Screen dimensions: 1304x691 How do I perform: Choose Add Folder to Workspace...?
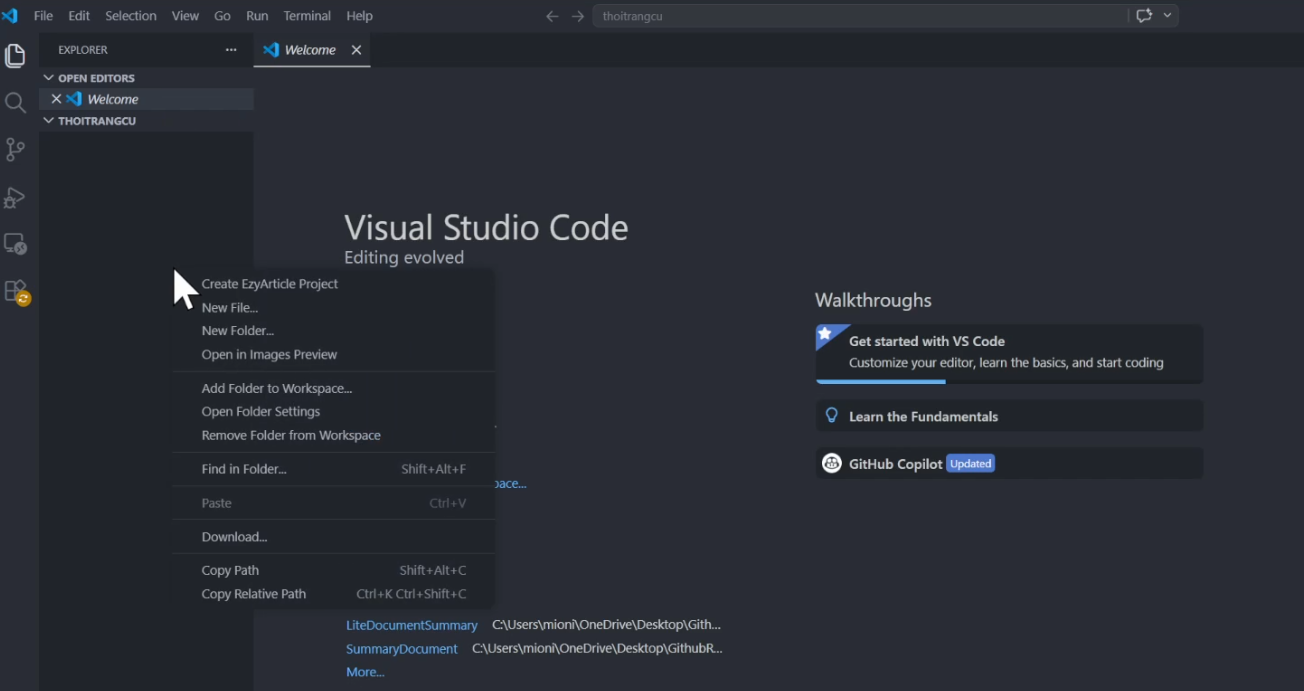pyautogui.click(x=334, y=388)
